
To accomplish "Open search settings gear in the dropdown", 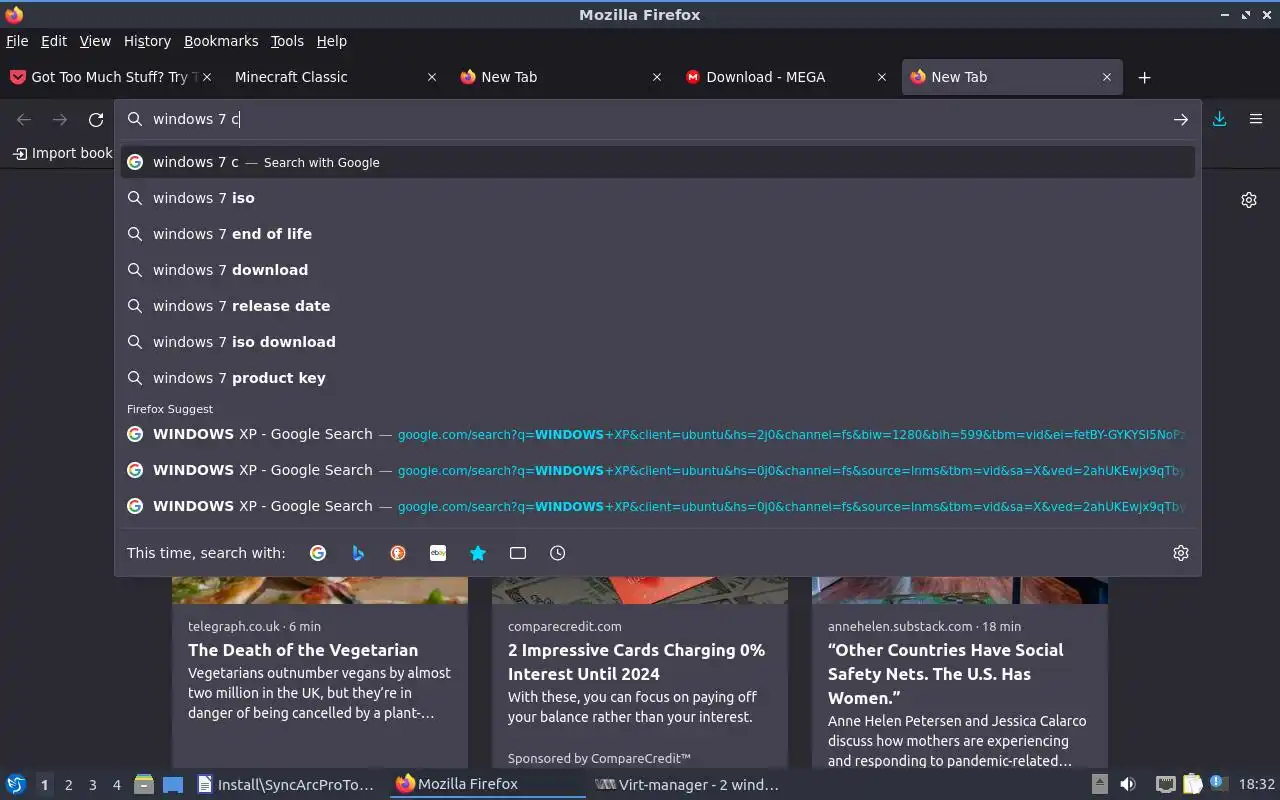I will coord(1181,553).
